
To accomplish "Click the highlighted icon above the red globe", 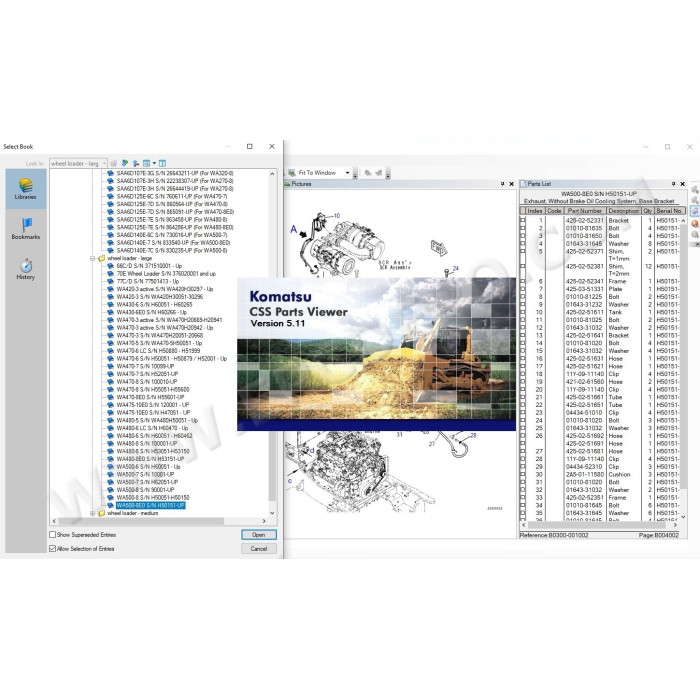I will pos(695,211).
